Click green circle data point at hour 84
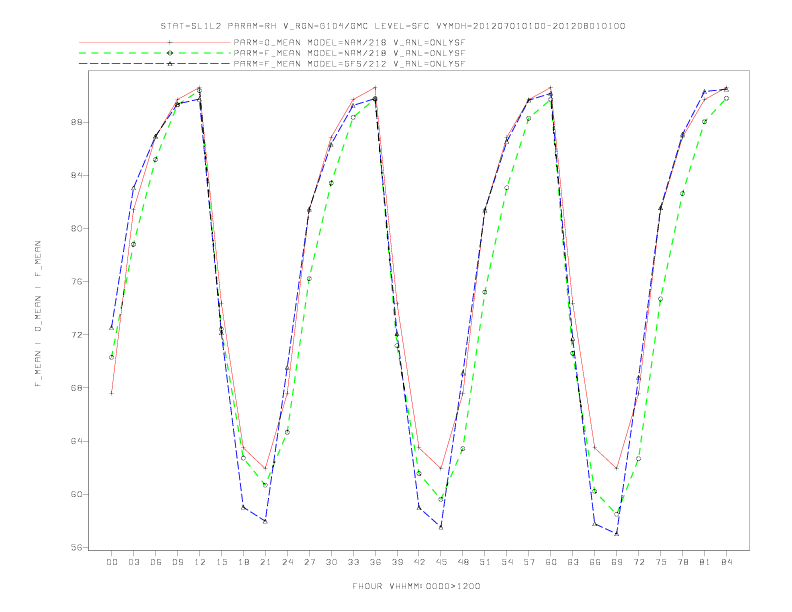This screenshot has height=612, width=792. click(x=727, y=98)
